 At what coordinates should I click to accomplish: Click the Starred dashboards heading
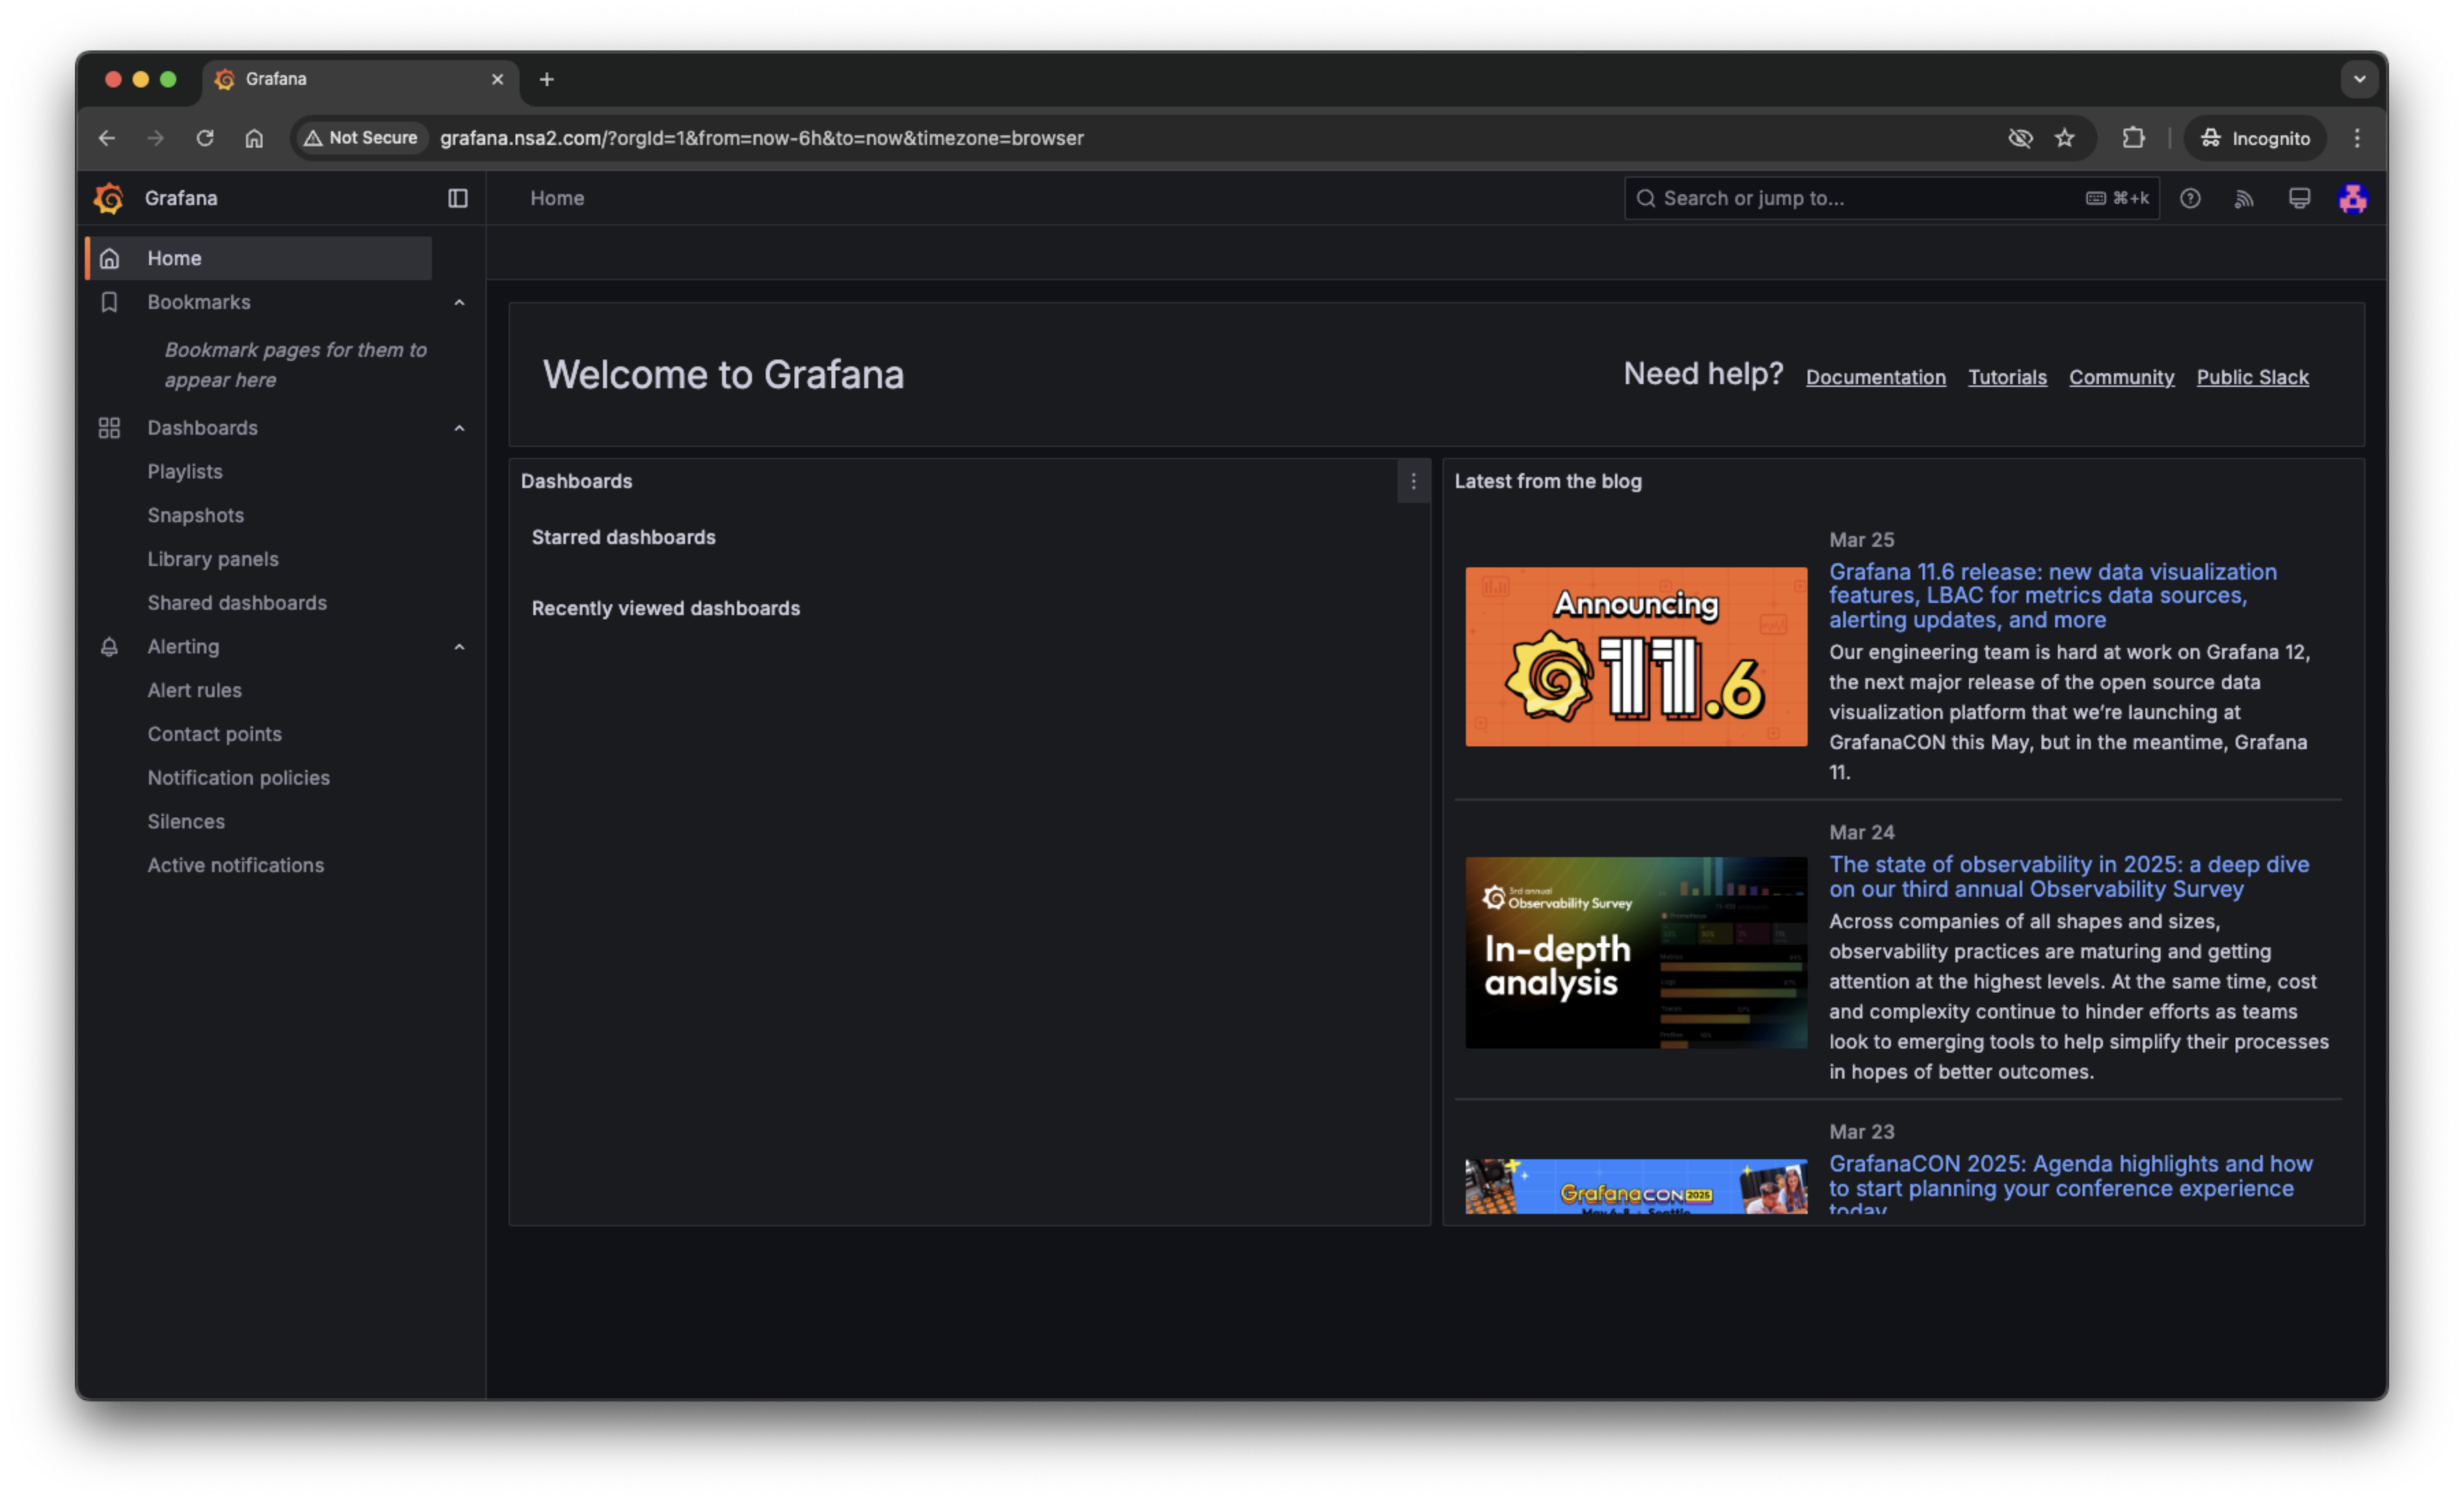coord(624,538)
